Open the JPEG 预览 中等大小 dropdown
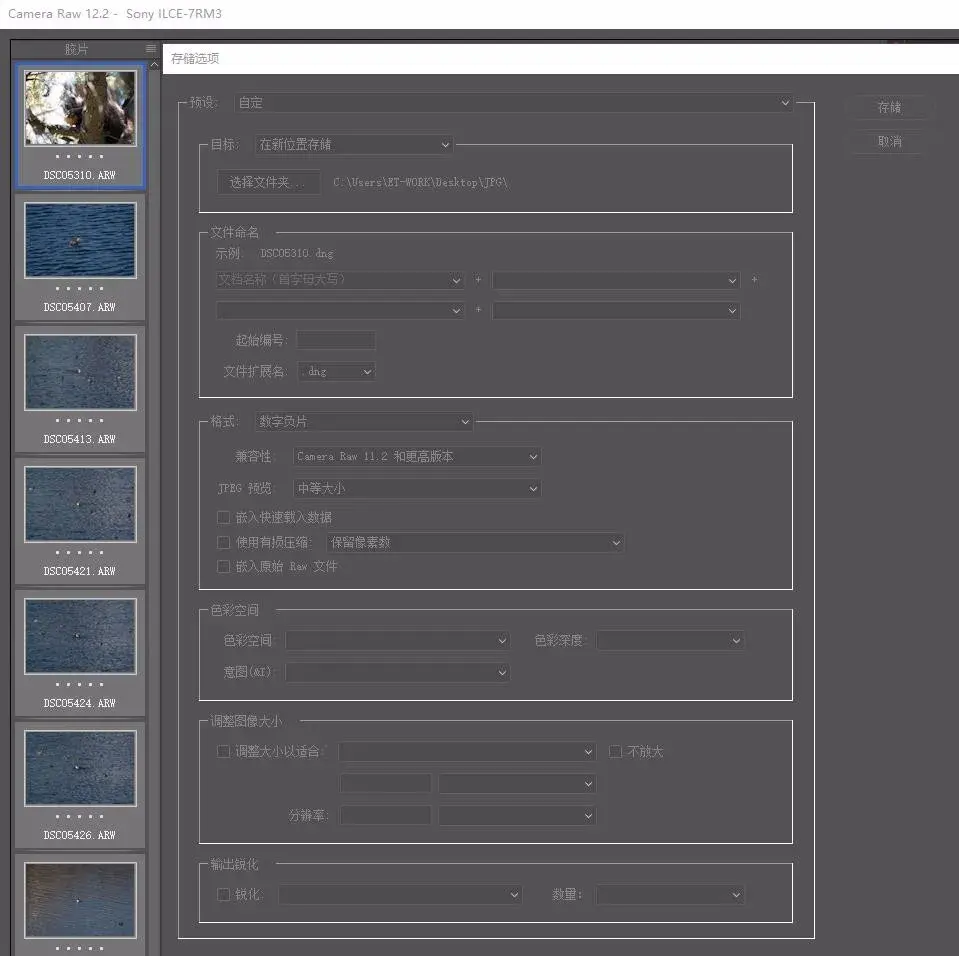The width and height of the screenshot is (959, 956). click(417, 489)
